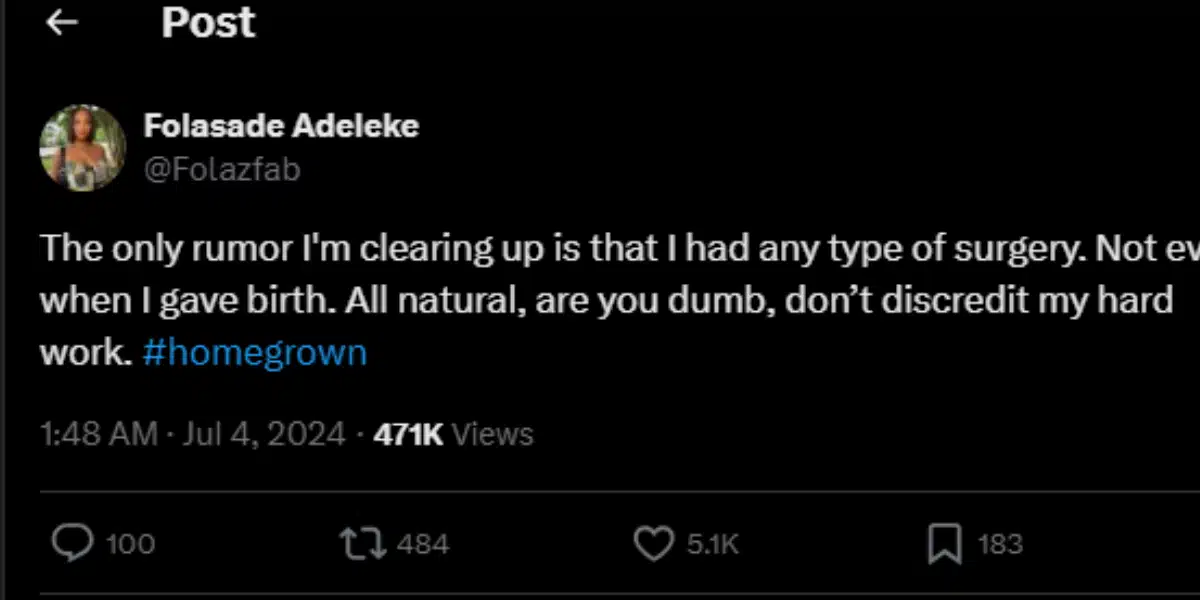Click the 183 bookmarks count
1200x600 pixels.
coord(999,544)
